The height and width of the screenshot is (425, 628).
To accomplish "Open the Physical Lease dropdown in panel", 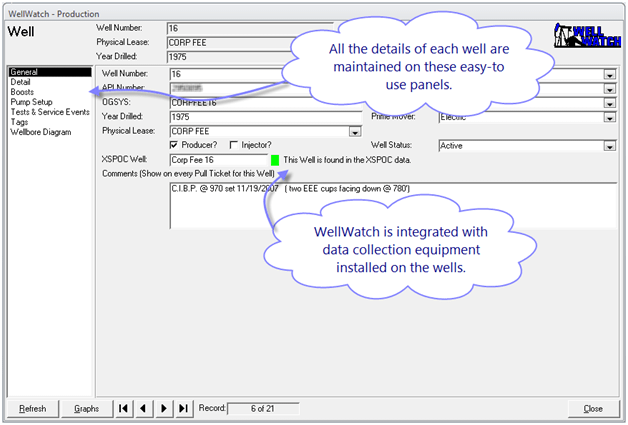I will point(355,131).
